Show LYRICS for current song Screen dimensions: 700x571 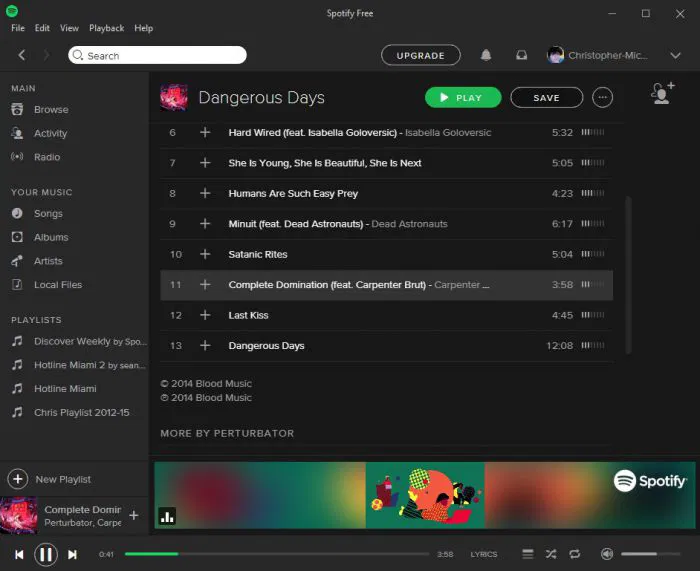coord(483,554)
